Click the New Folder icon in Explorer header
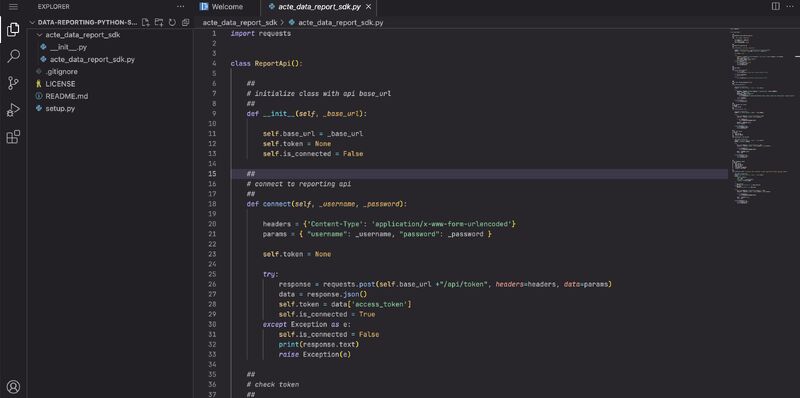The width and height of the screenshot is (800, 398). (x=159, y=22)
